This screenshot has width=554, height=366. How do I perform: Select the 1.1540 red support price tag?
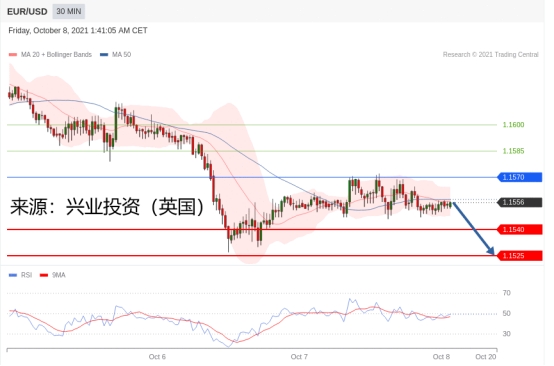tap(519, 230)
